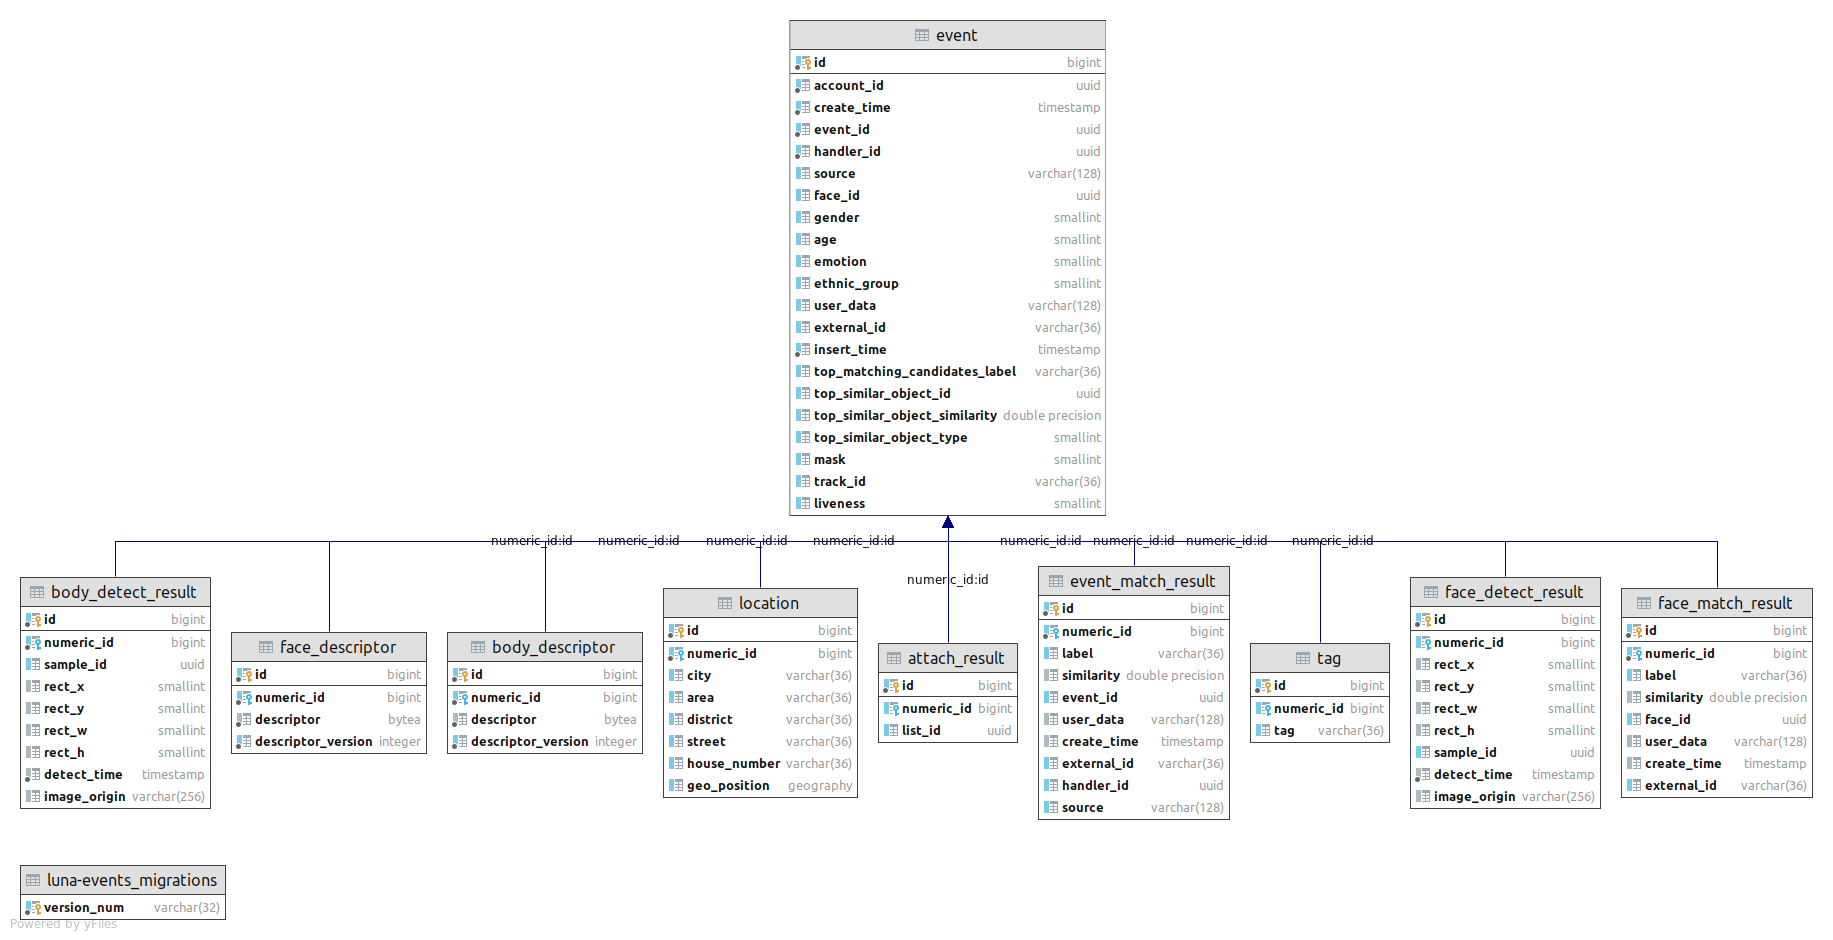
Task: Select the event_match_result table header
Action: [1133, 580]
